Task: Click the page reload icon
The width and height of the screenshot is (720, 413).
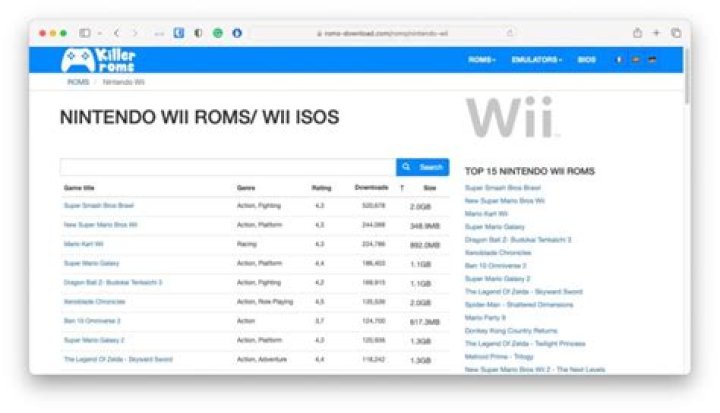Action: point(510,33)
